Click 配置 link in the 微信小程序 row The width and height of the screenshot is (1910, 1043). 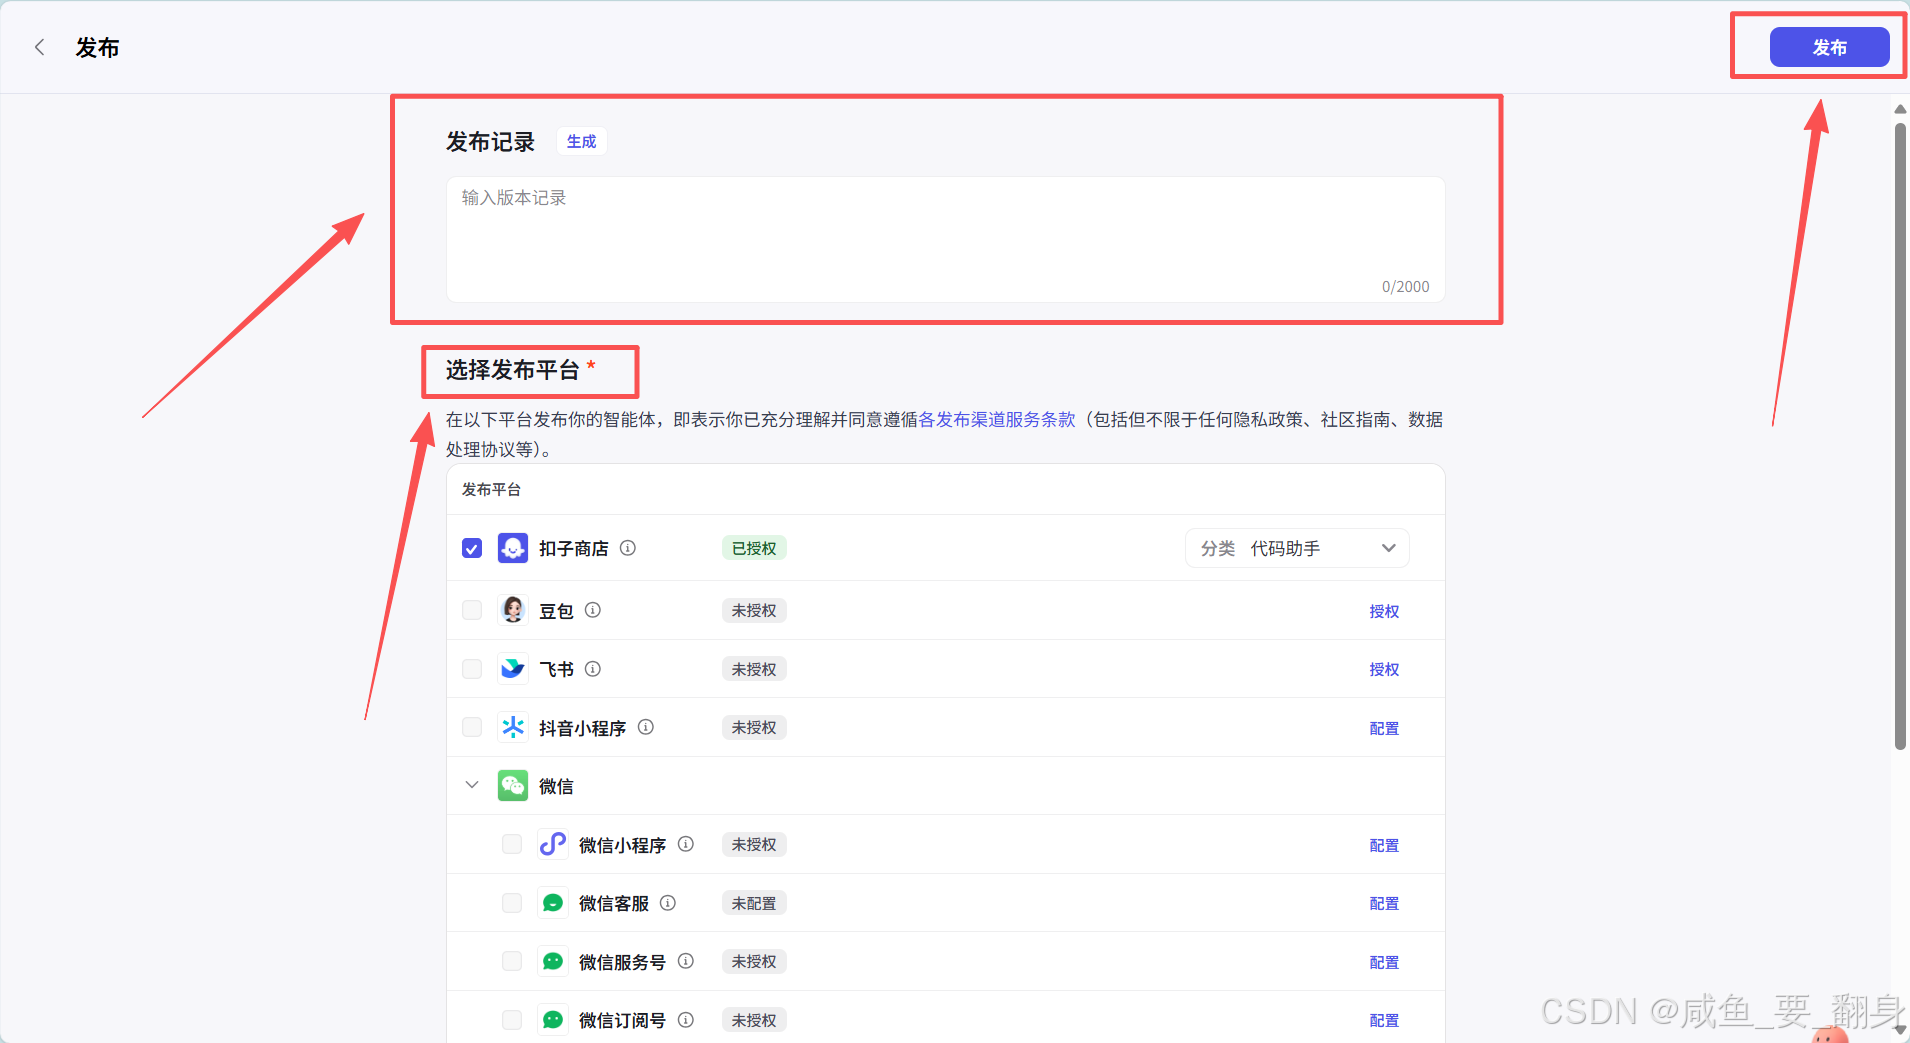point(1384,845)
